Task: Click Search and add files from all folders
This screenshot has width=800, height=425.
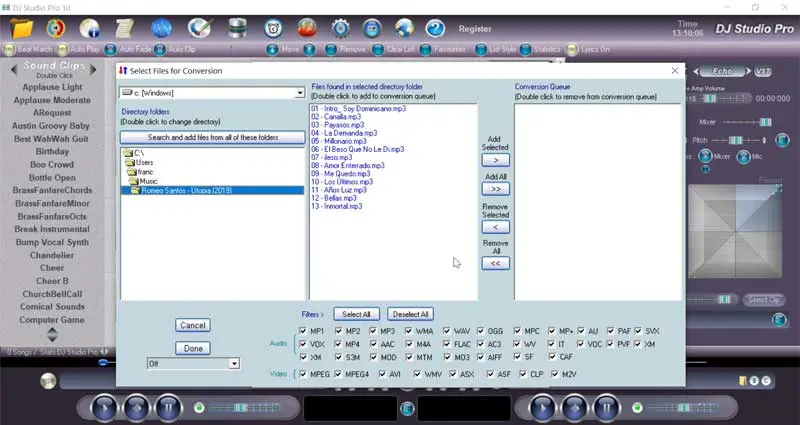Action: [213, 137]
